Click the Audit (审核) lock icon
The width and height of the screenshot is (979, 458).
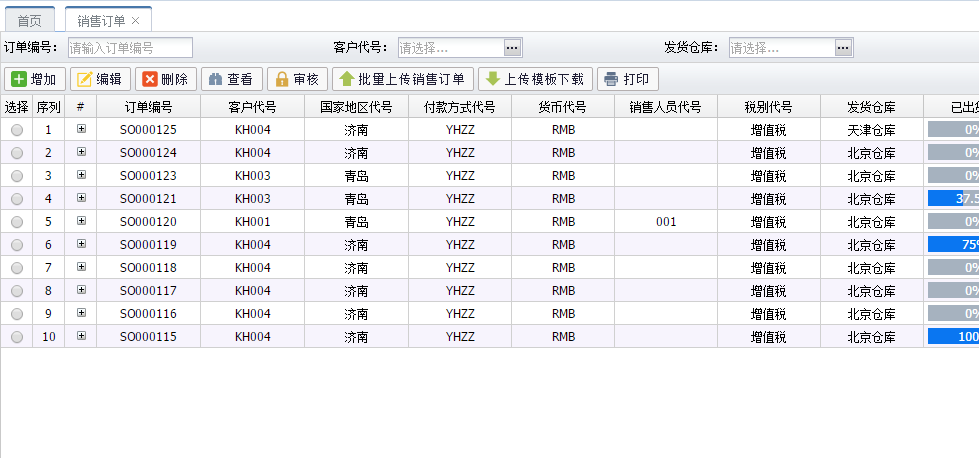281,80
